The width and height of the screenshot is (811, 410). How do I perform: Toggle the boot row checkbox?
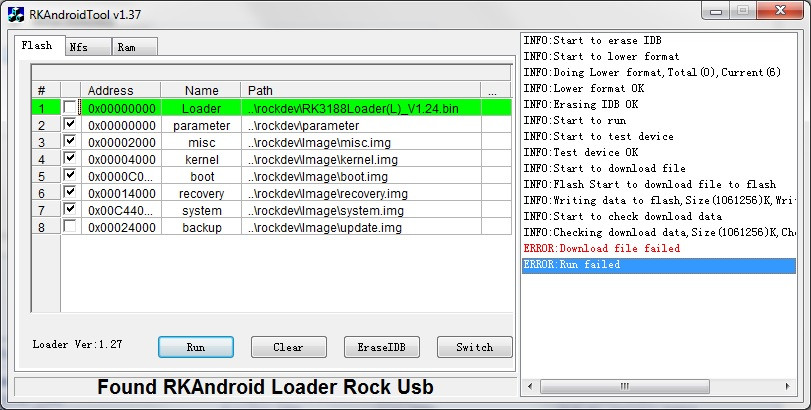coord(70,175)
